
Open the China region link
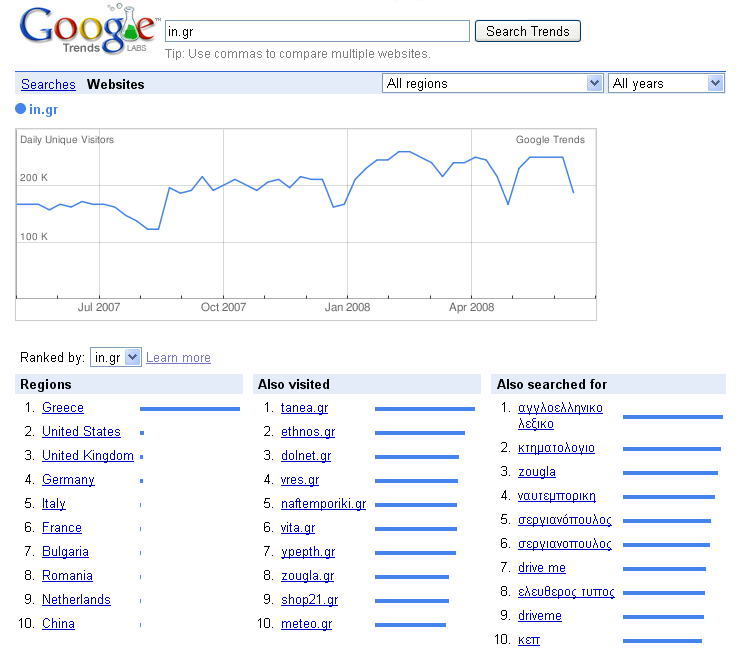[58, 624]
